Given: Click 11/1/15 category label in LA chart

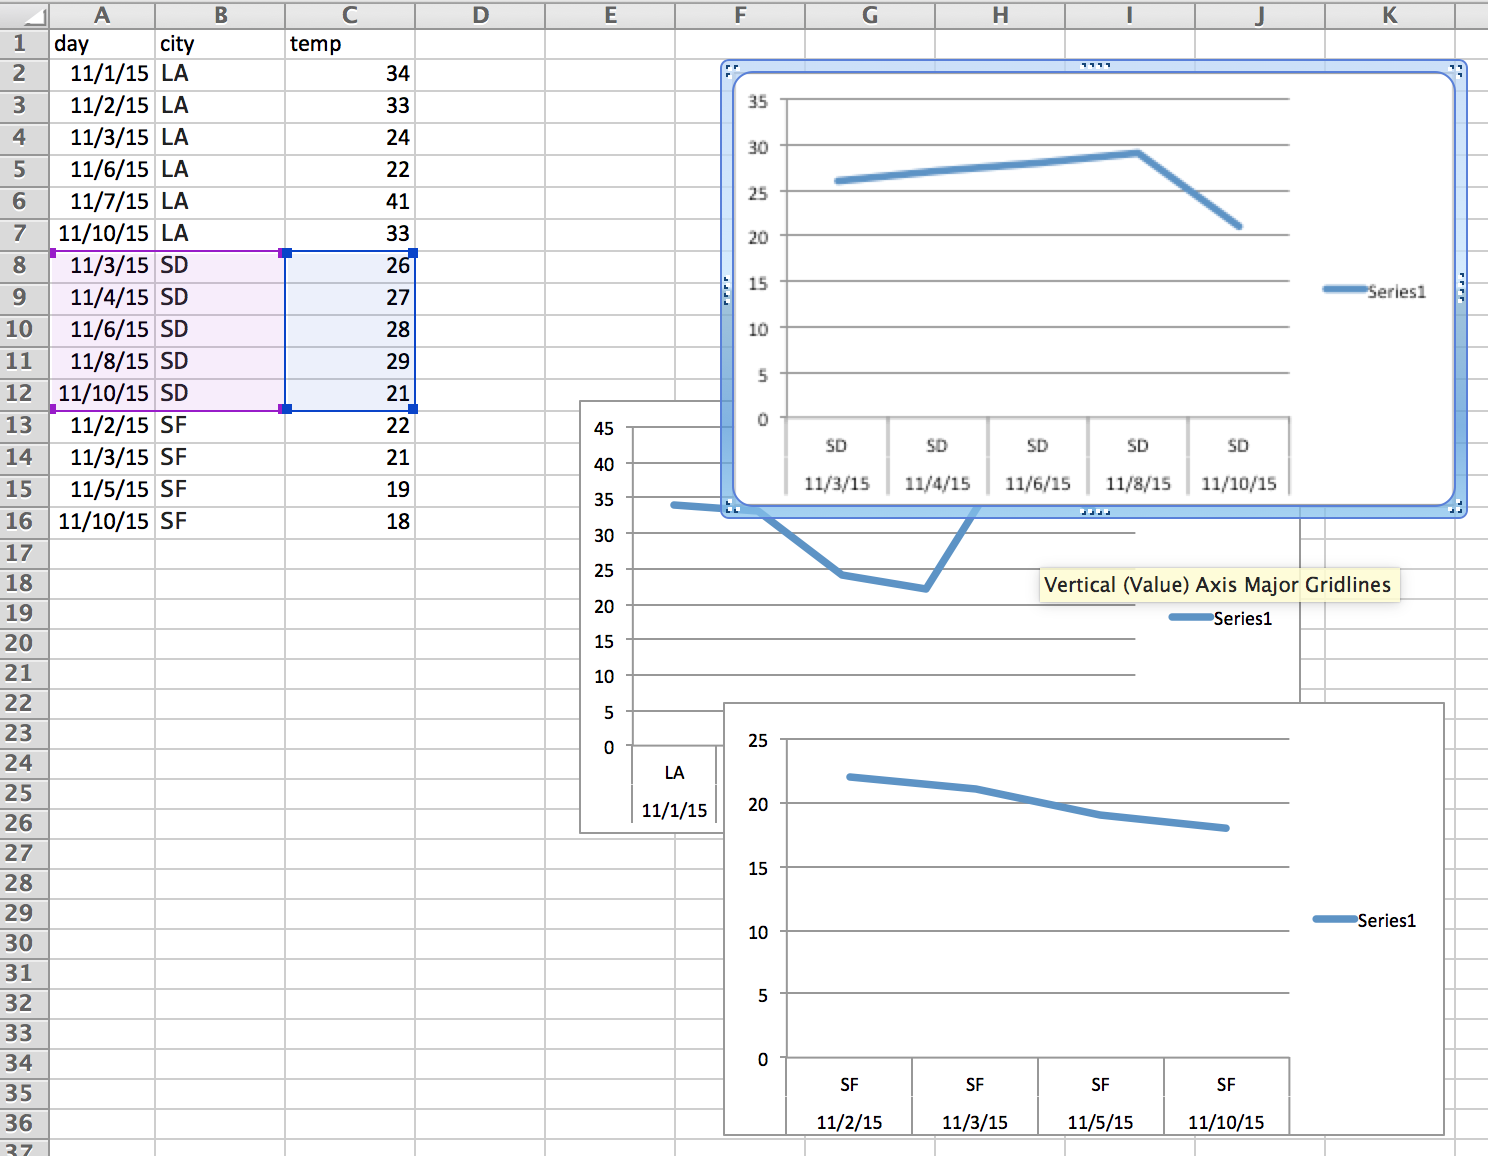Looking at the screenshot, I should click(674, 810).
